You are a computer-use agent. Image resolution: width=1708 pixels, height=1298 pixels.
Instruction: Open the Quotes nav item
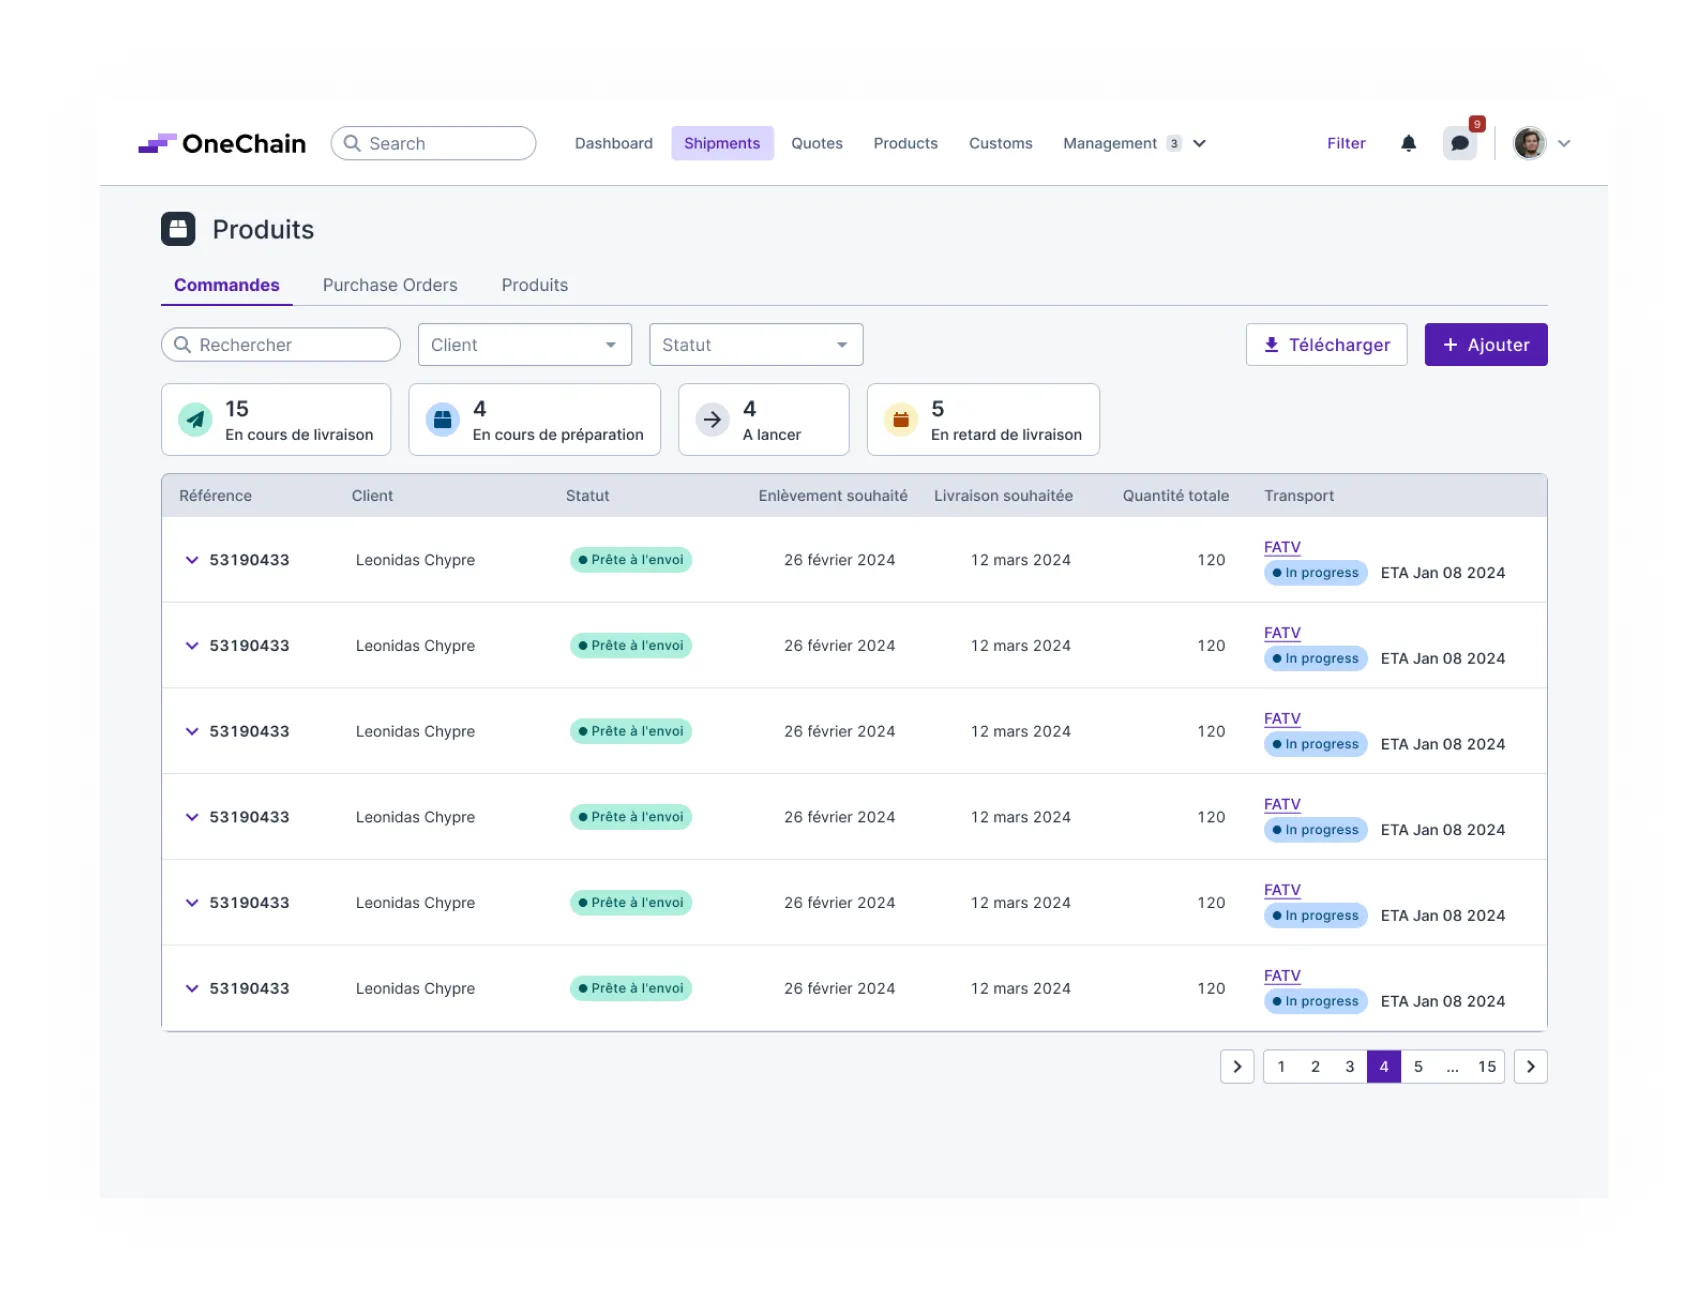pyautogui.click(x=816, y=143)
